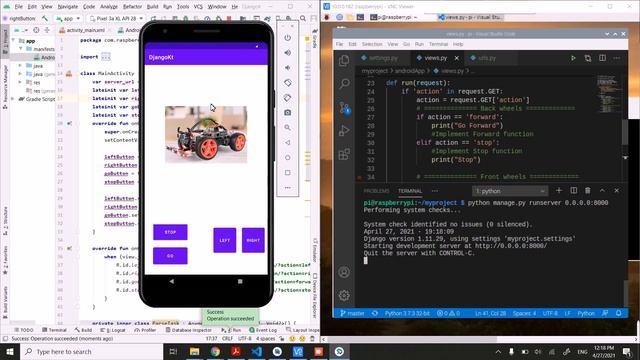Image resolution: width=640 pixels, height=360 pixels.
Task: Expand the res folder
Action: tap(20, 82)
